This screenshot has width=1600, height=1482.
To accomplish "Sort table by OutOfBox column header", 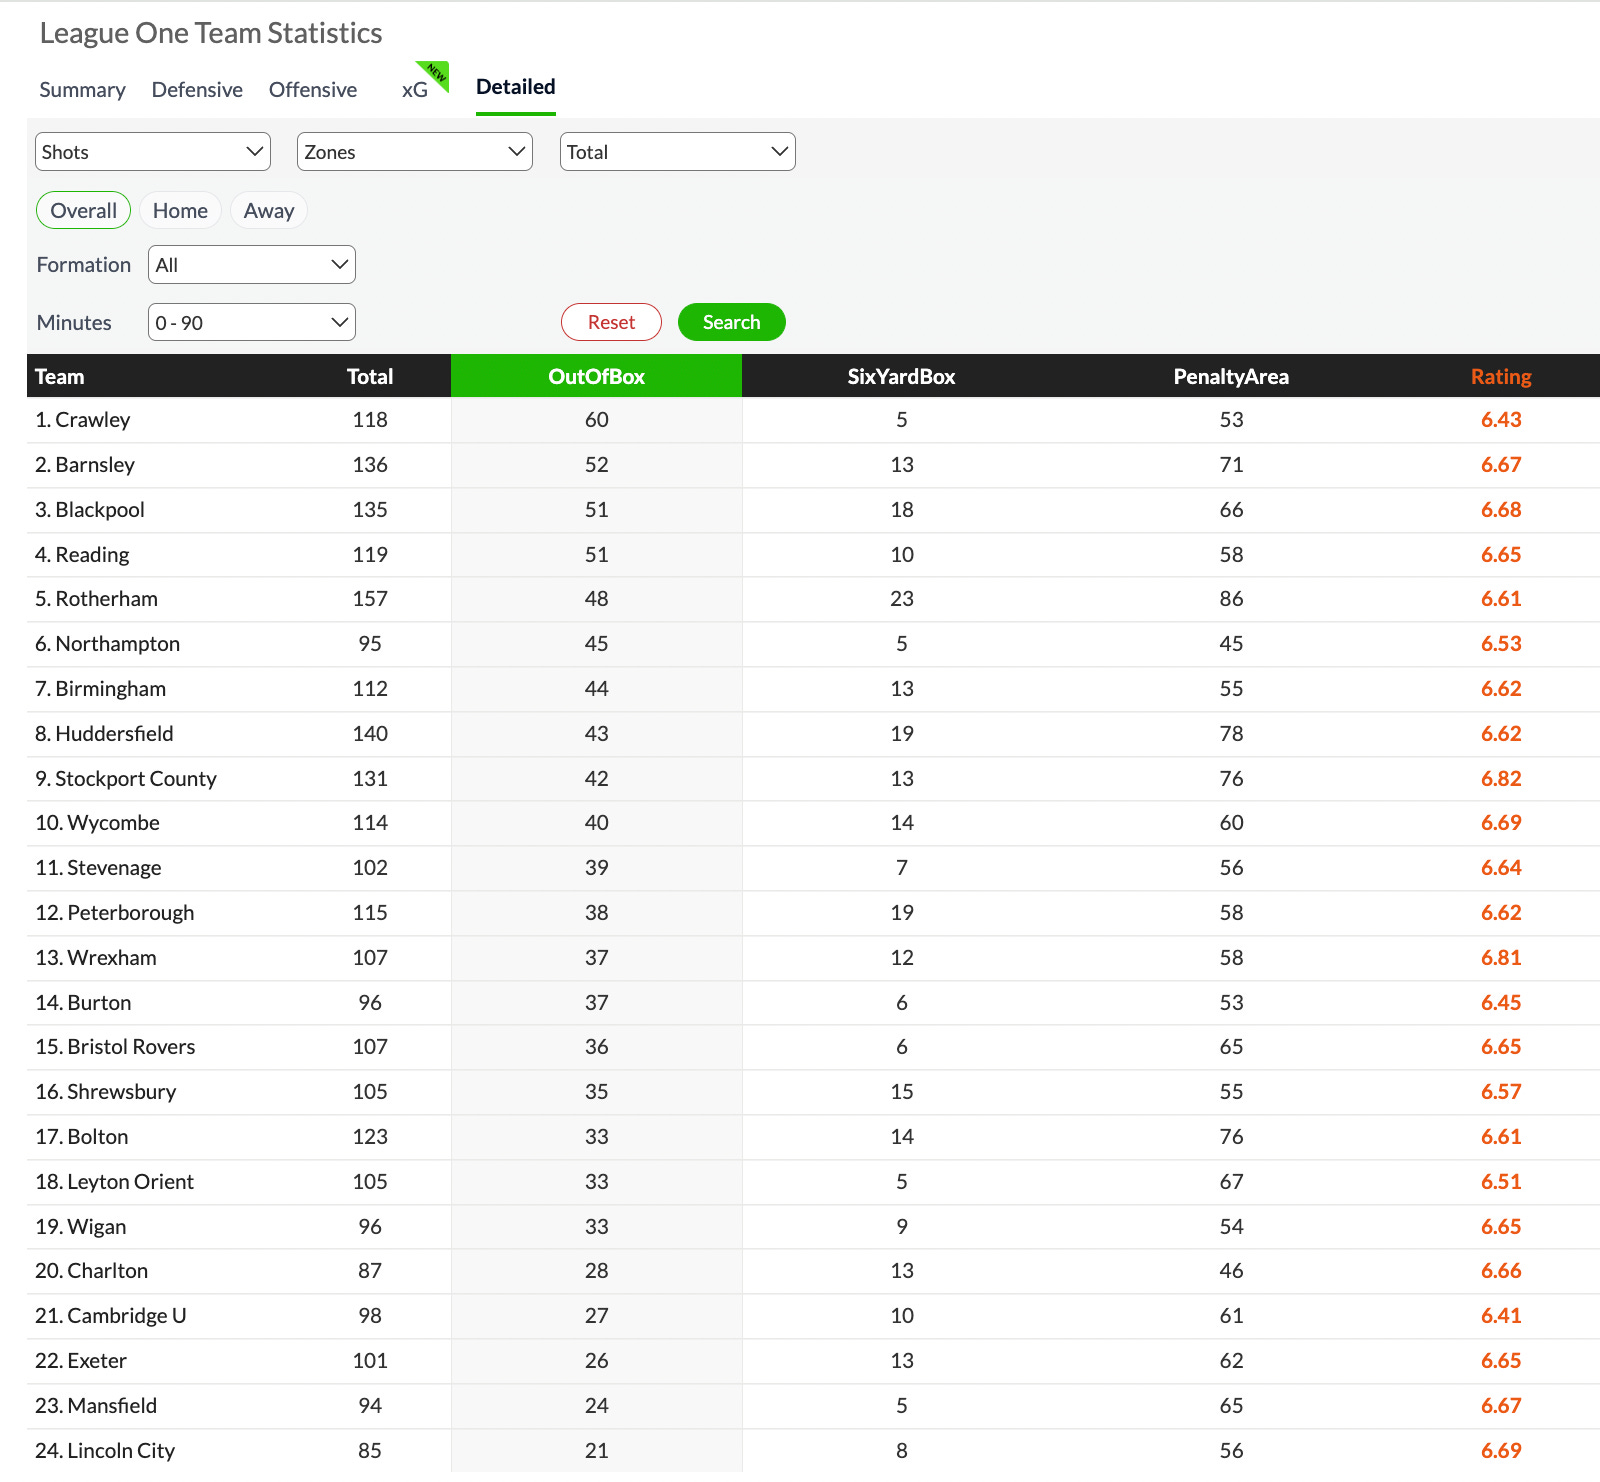I will (x=597, y=377).
